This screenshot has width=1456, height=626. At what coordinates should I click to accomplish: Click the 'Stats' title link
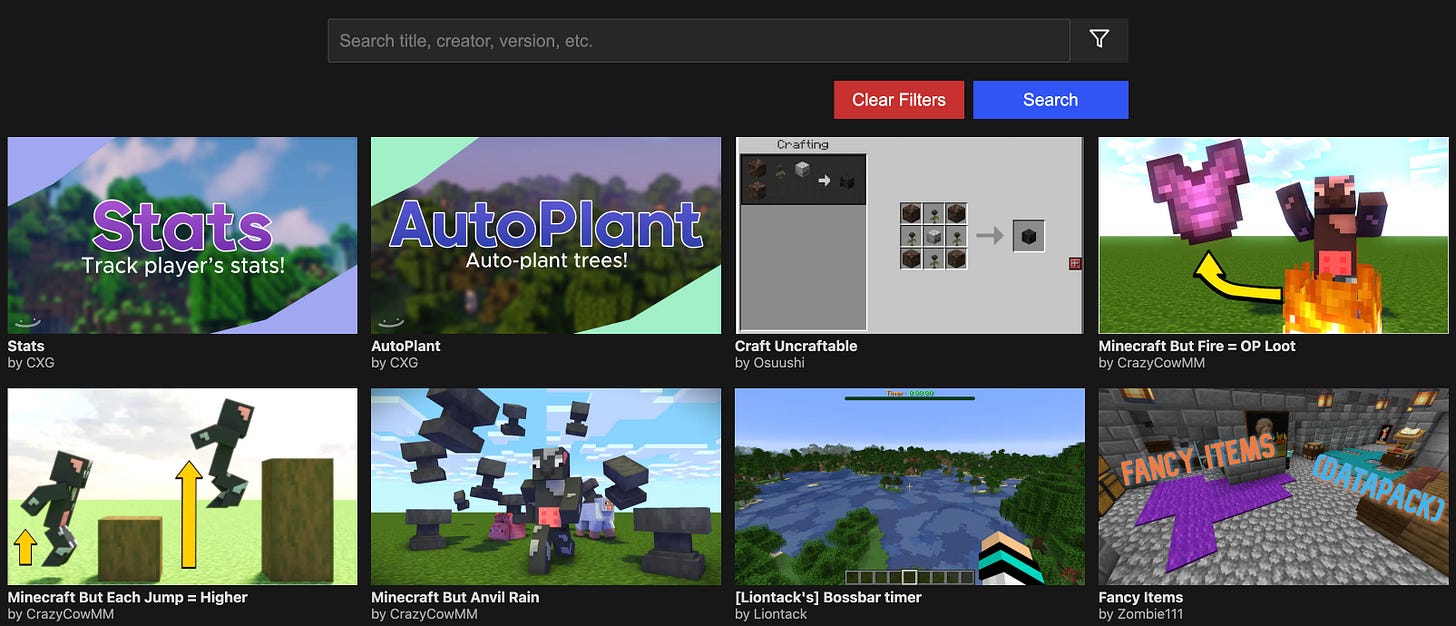[26, 346]
